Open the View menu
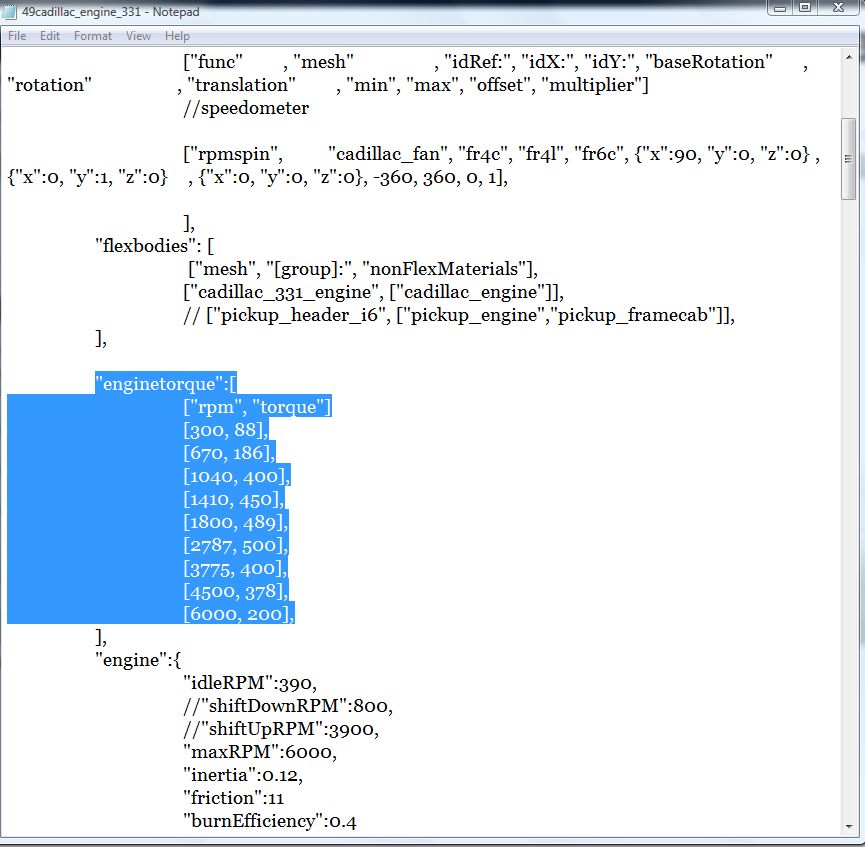The height and width of the screenshot is (847, 865). [138, 36]
